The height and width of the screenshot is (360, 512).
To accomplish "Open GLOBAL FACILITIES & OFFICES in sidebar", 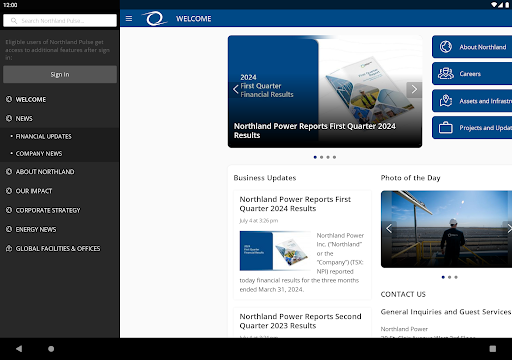I will (x=60, y=249).
